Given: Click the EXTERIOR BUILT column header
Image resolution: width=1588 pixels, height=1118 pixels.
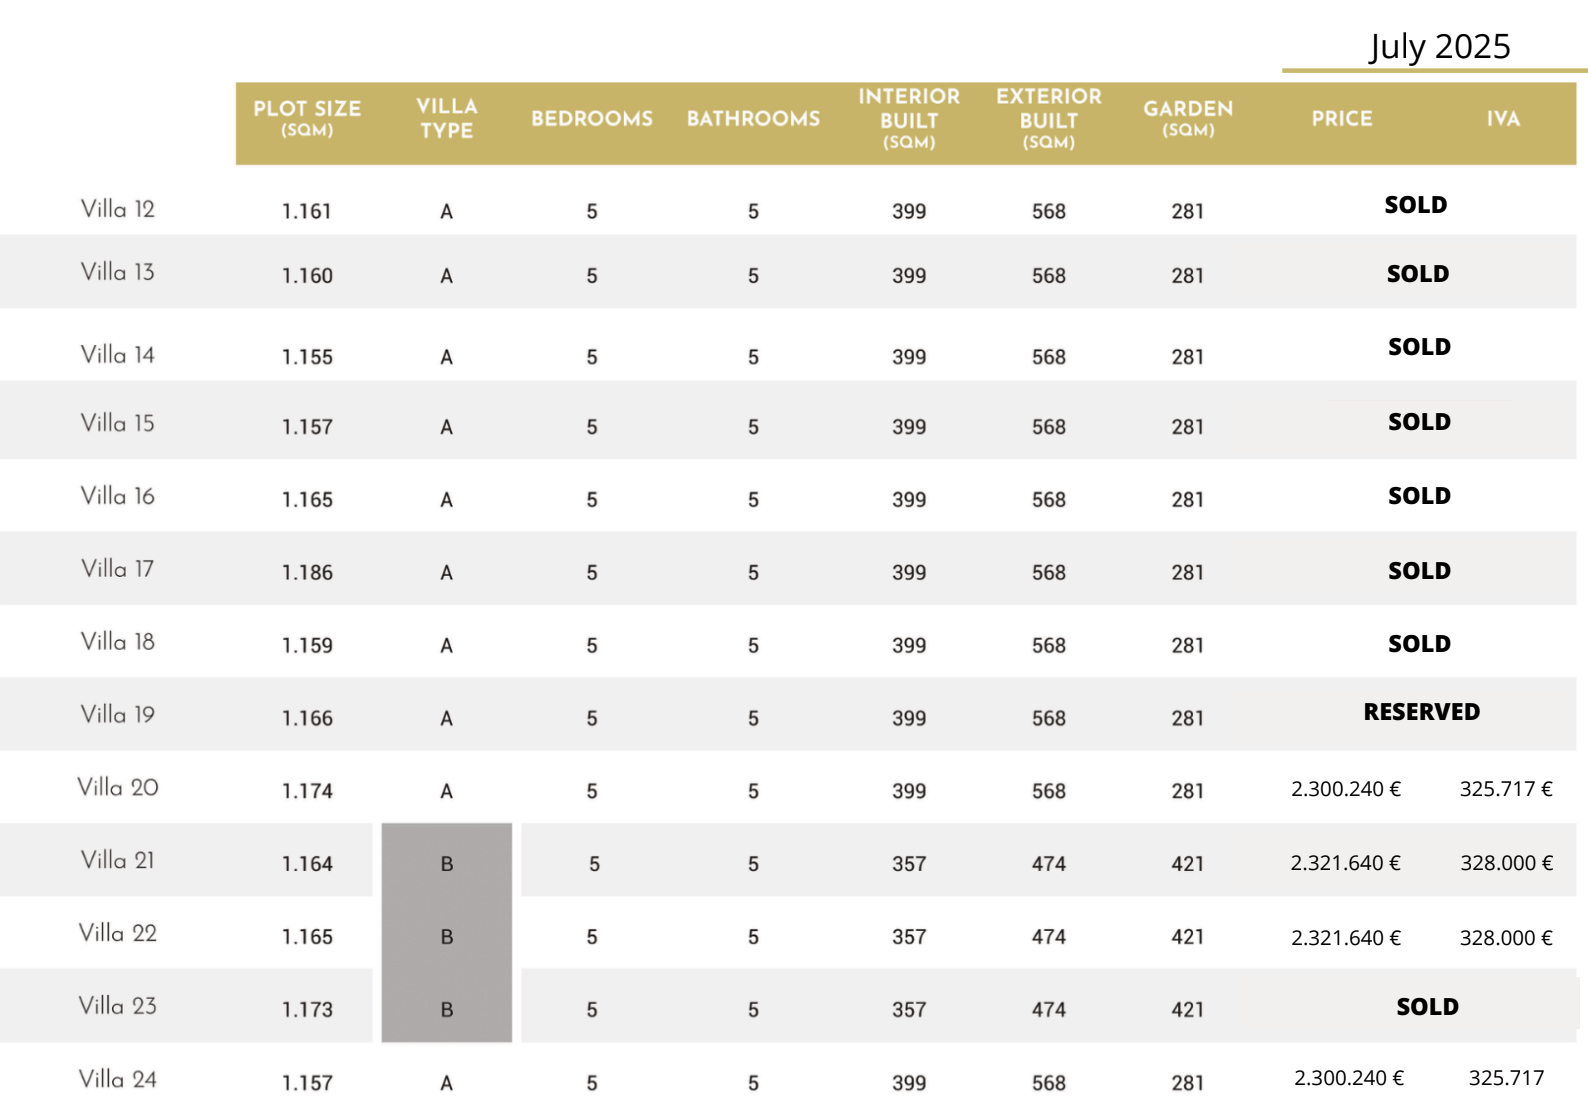Looking at the screenshot, I should [x=1049, y=118].
